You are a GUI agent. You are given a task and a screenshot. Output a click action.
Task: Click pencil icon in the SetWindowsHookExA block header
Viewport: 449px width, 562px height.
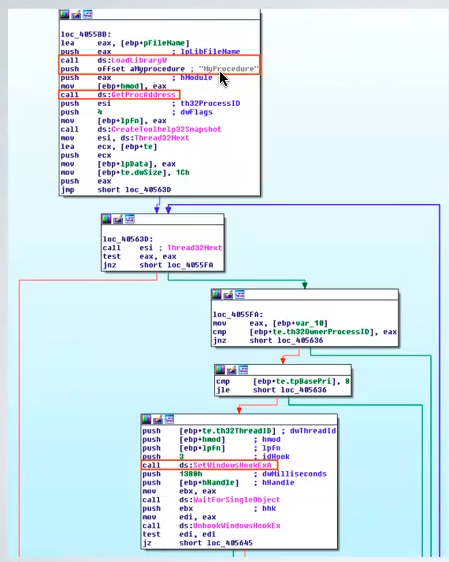click(158, 419)
